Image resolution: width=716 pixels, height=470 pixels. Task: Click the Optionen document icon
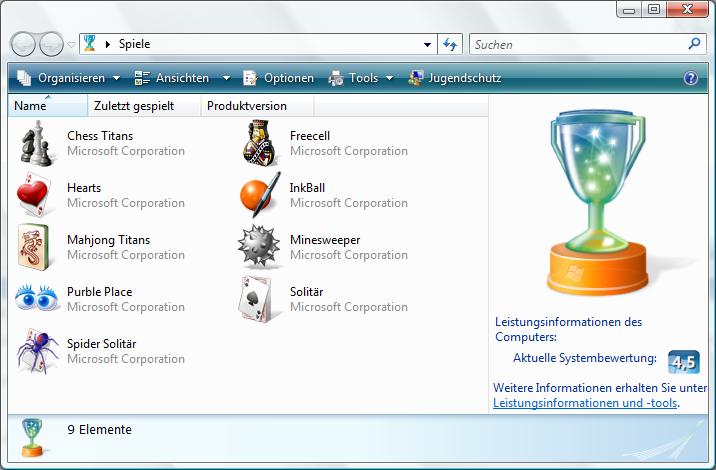(250, 78)
